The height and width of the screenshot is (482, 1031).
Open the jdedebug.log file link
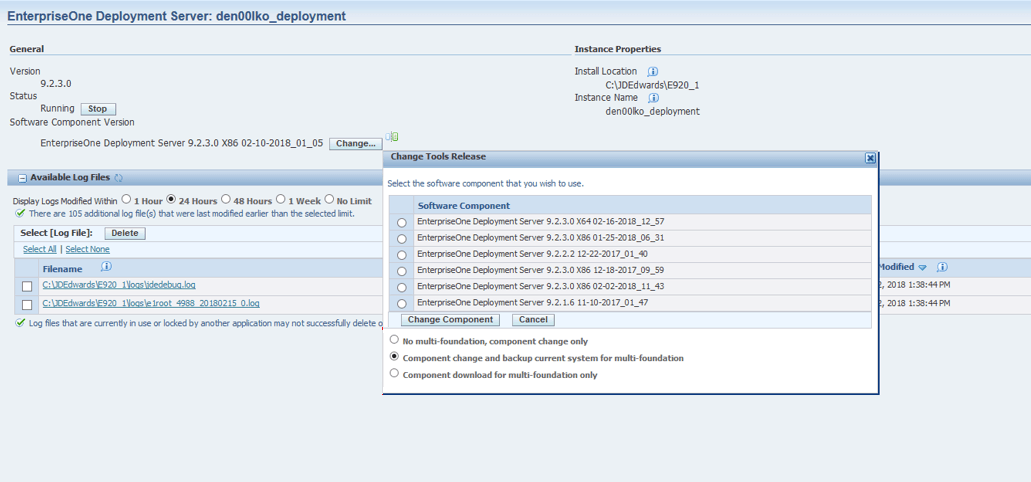coord(119,285)
